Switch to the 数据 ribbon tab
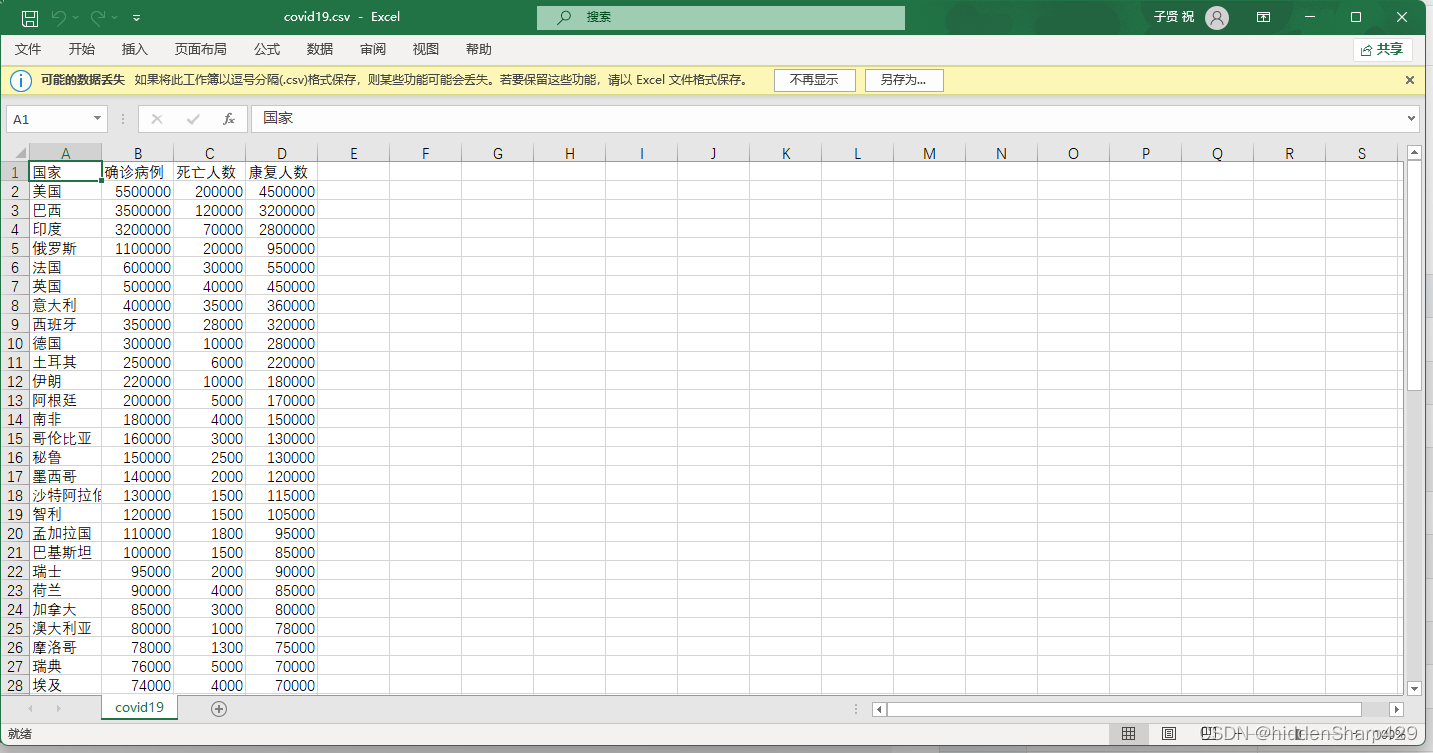Screen dimensions: 1433x753 click(x=320, y=49)
